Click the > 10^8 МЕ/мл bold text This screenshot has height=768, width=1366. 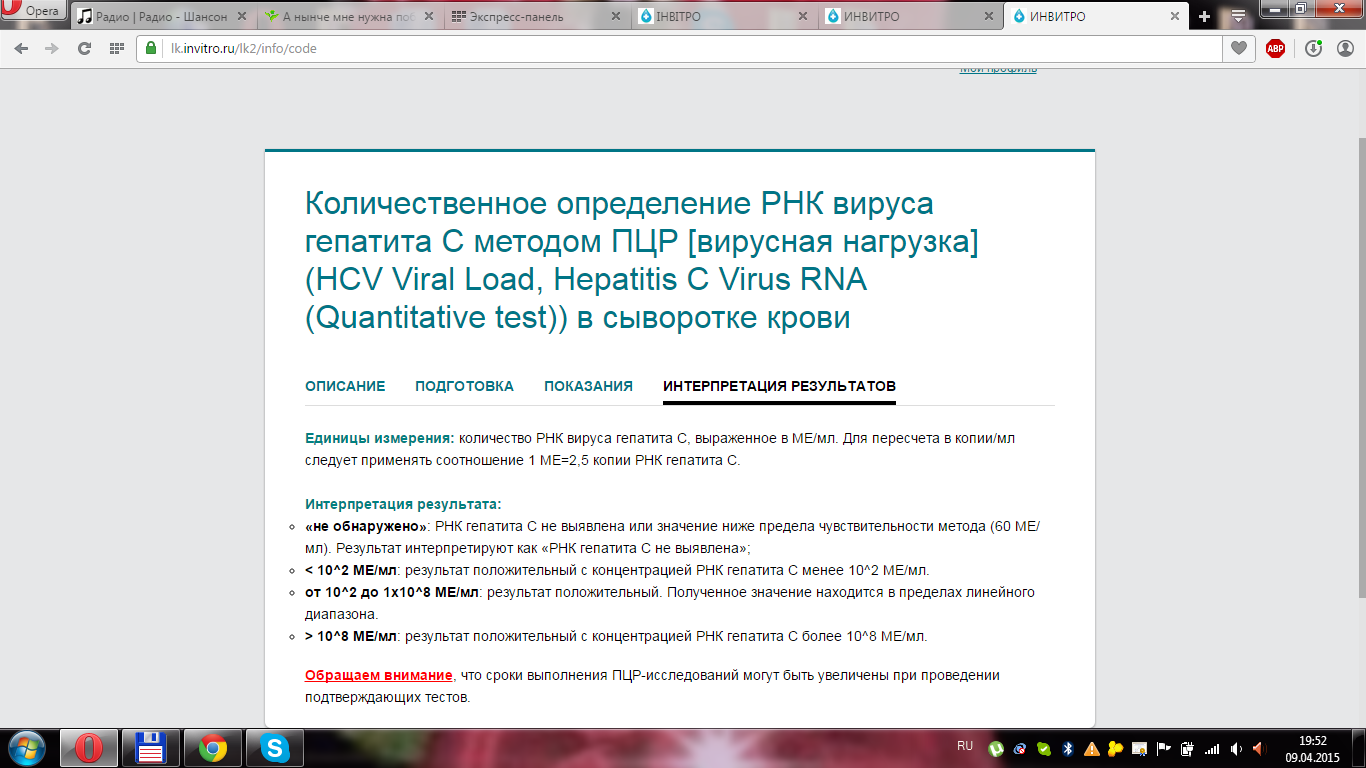[352, 636]
